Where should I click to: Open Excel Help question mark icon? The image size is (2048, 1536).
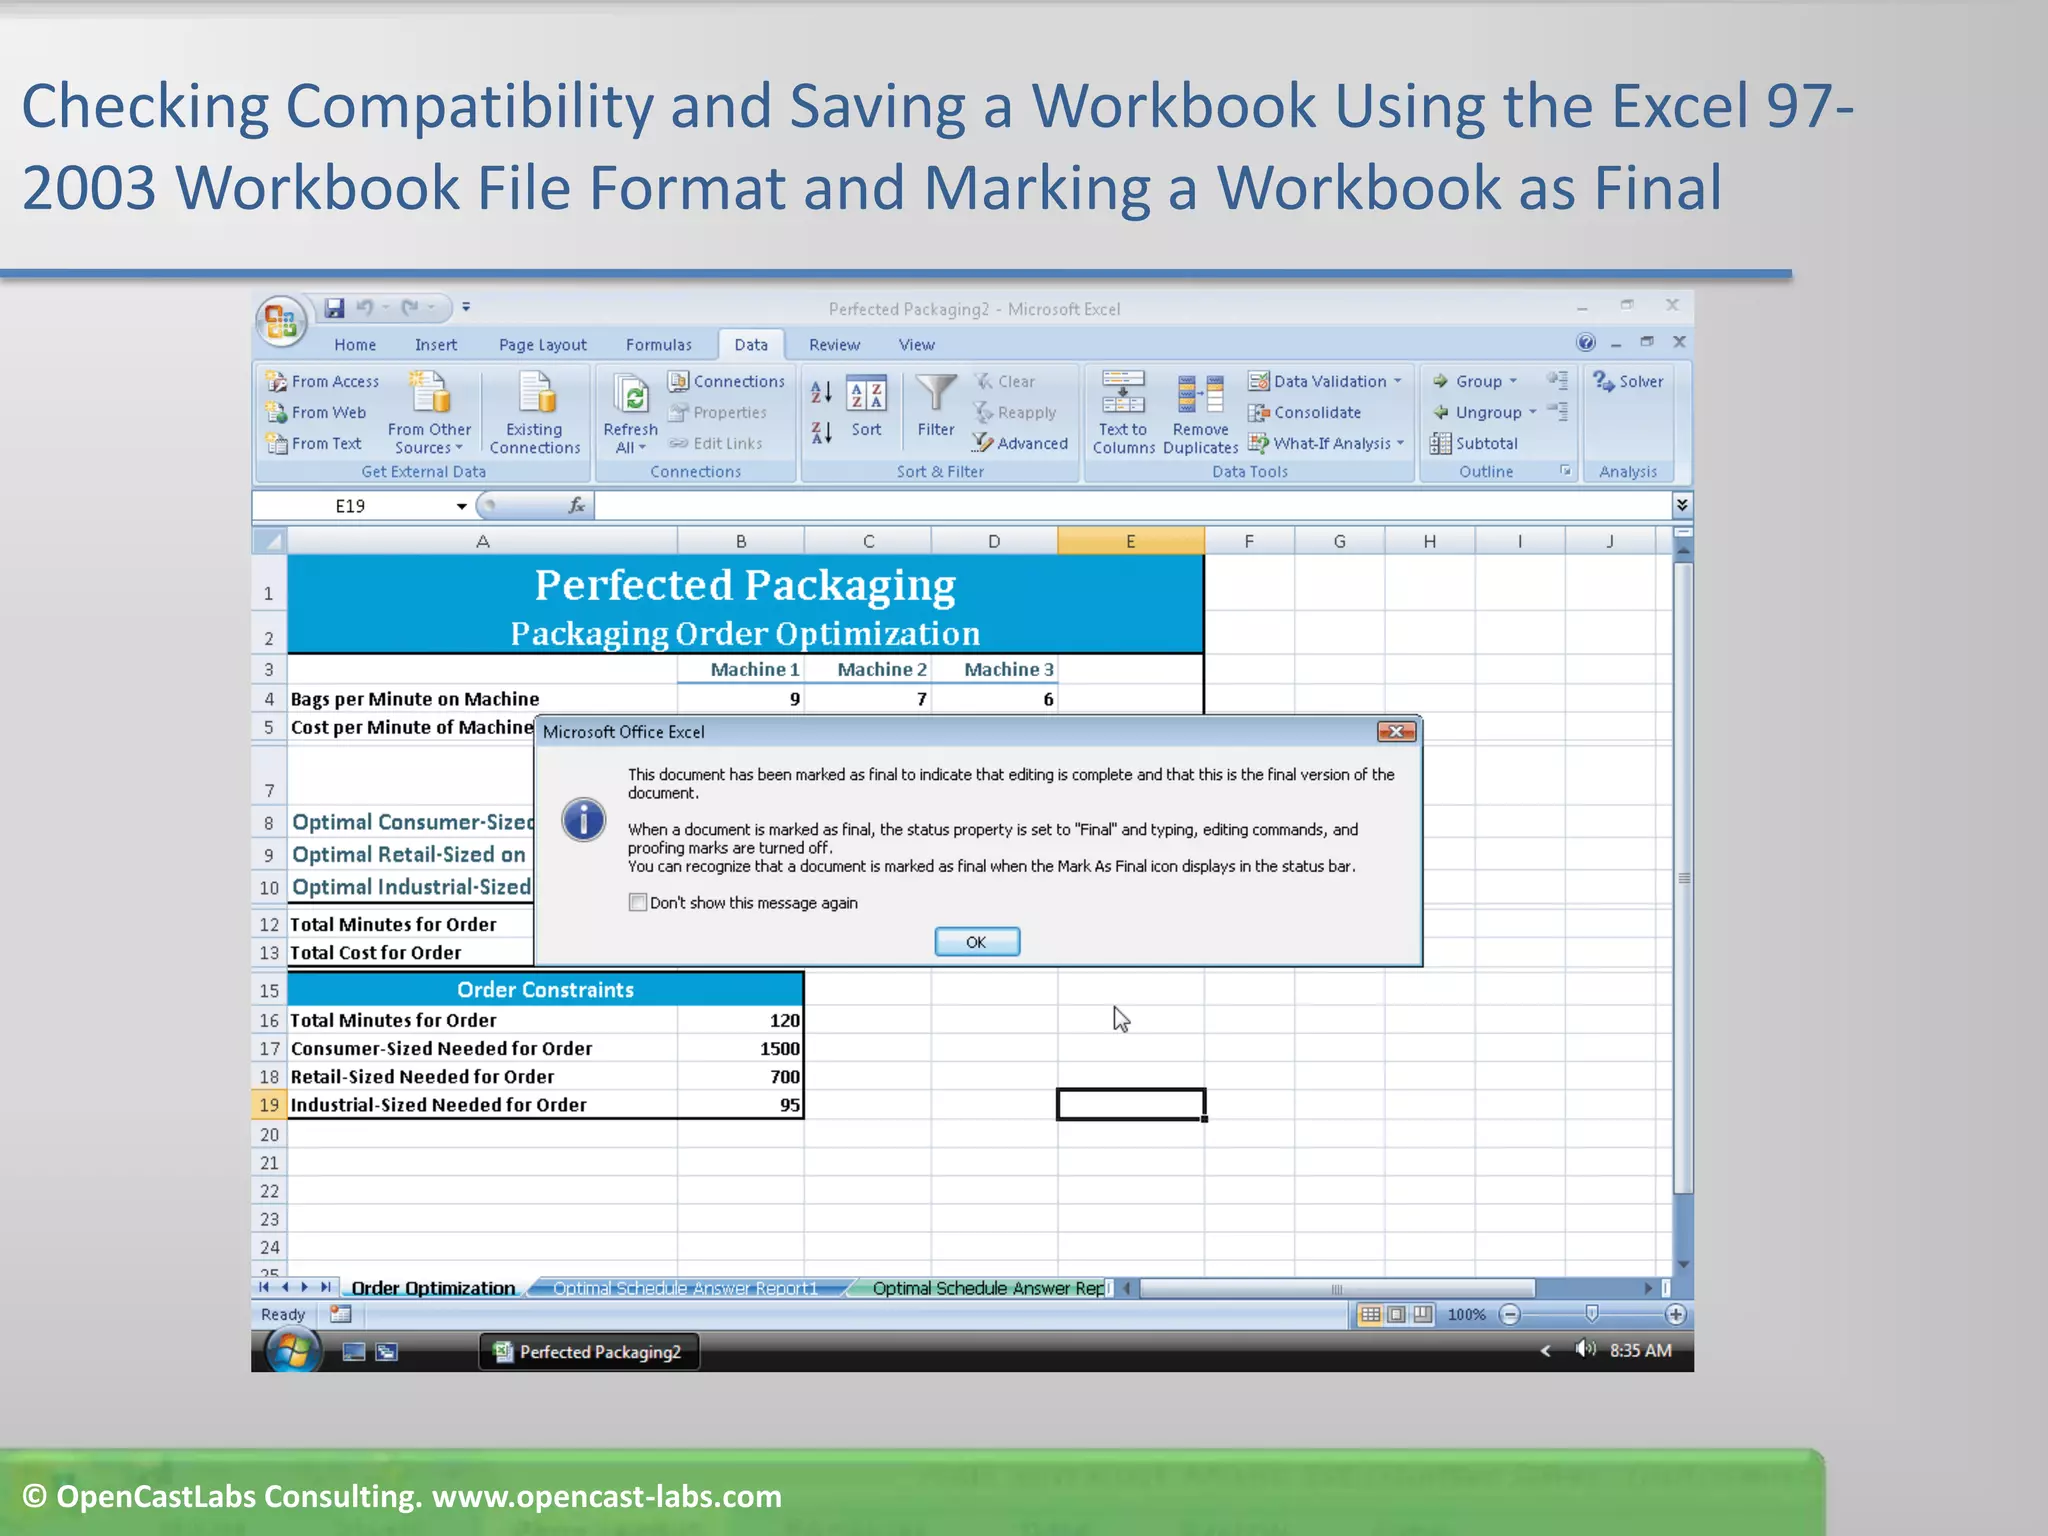click(1586, 343)
